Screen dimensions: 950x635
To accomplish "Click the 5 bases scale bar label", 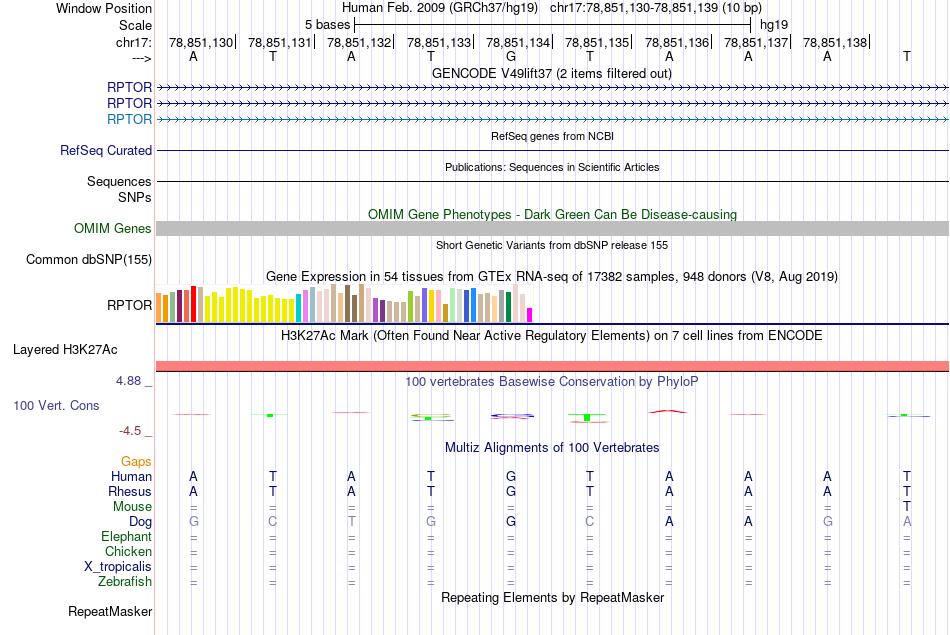I will click(327, 25).
